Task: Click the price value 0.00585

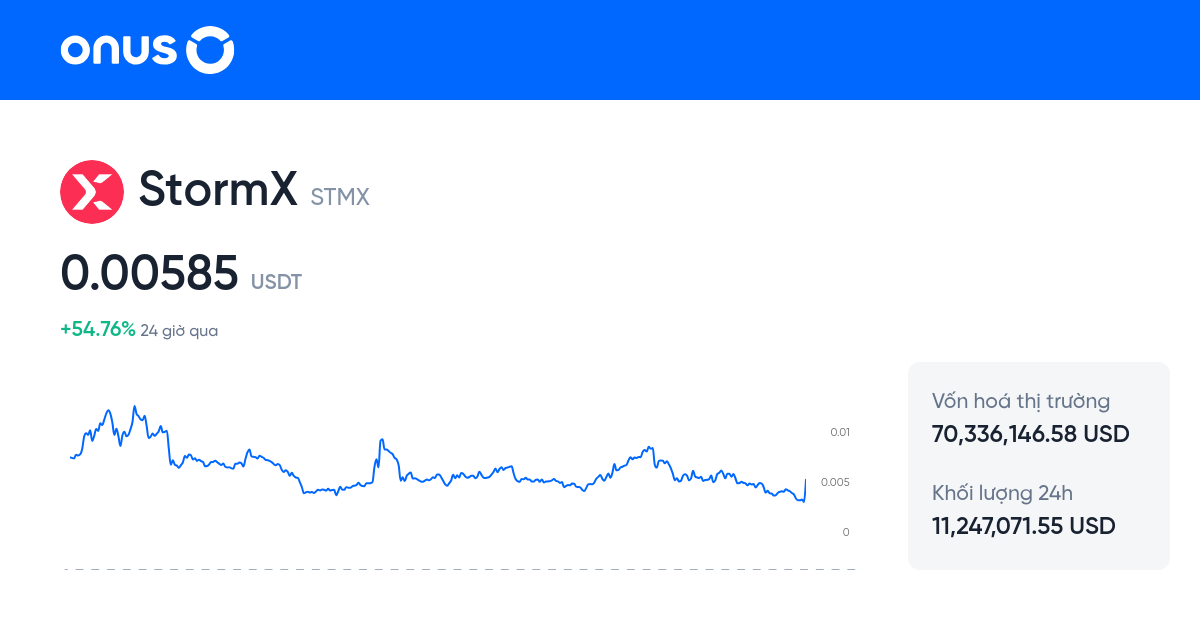Action: pyautogui.click(x=149, y=272)
